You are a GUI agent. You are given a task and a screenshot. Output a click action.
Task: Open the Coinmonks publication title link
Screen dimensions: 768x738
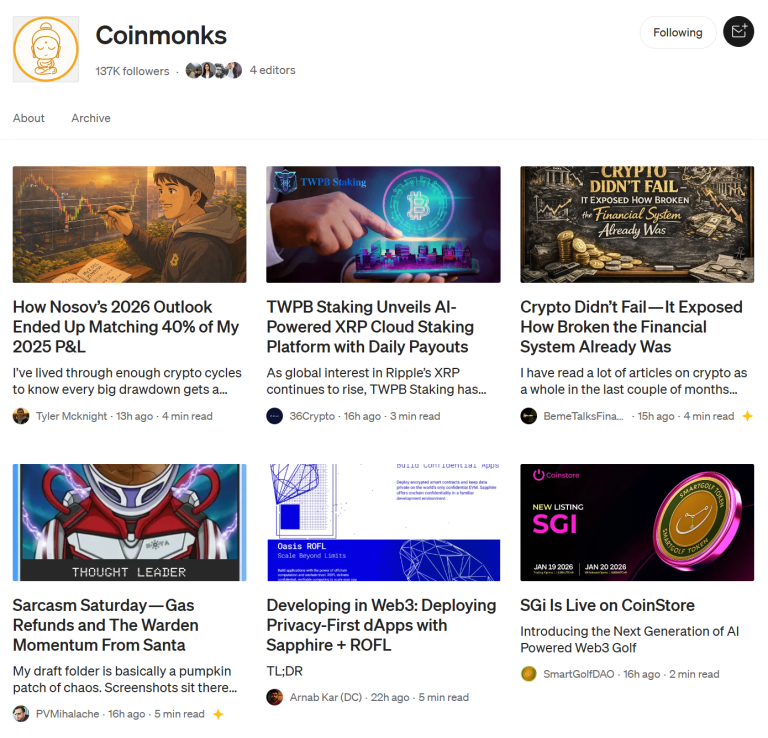pos(161,35)
